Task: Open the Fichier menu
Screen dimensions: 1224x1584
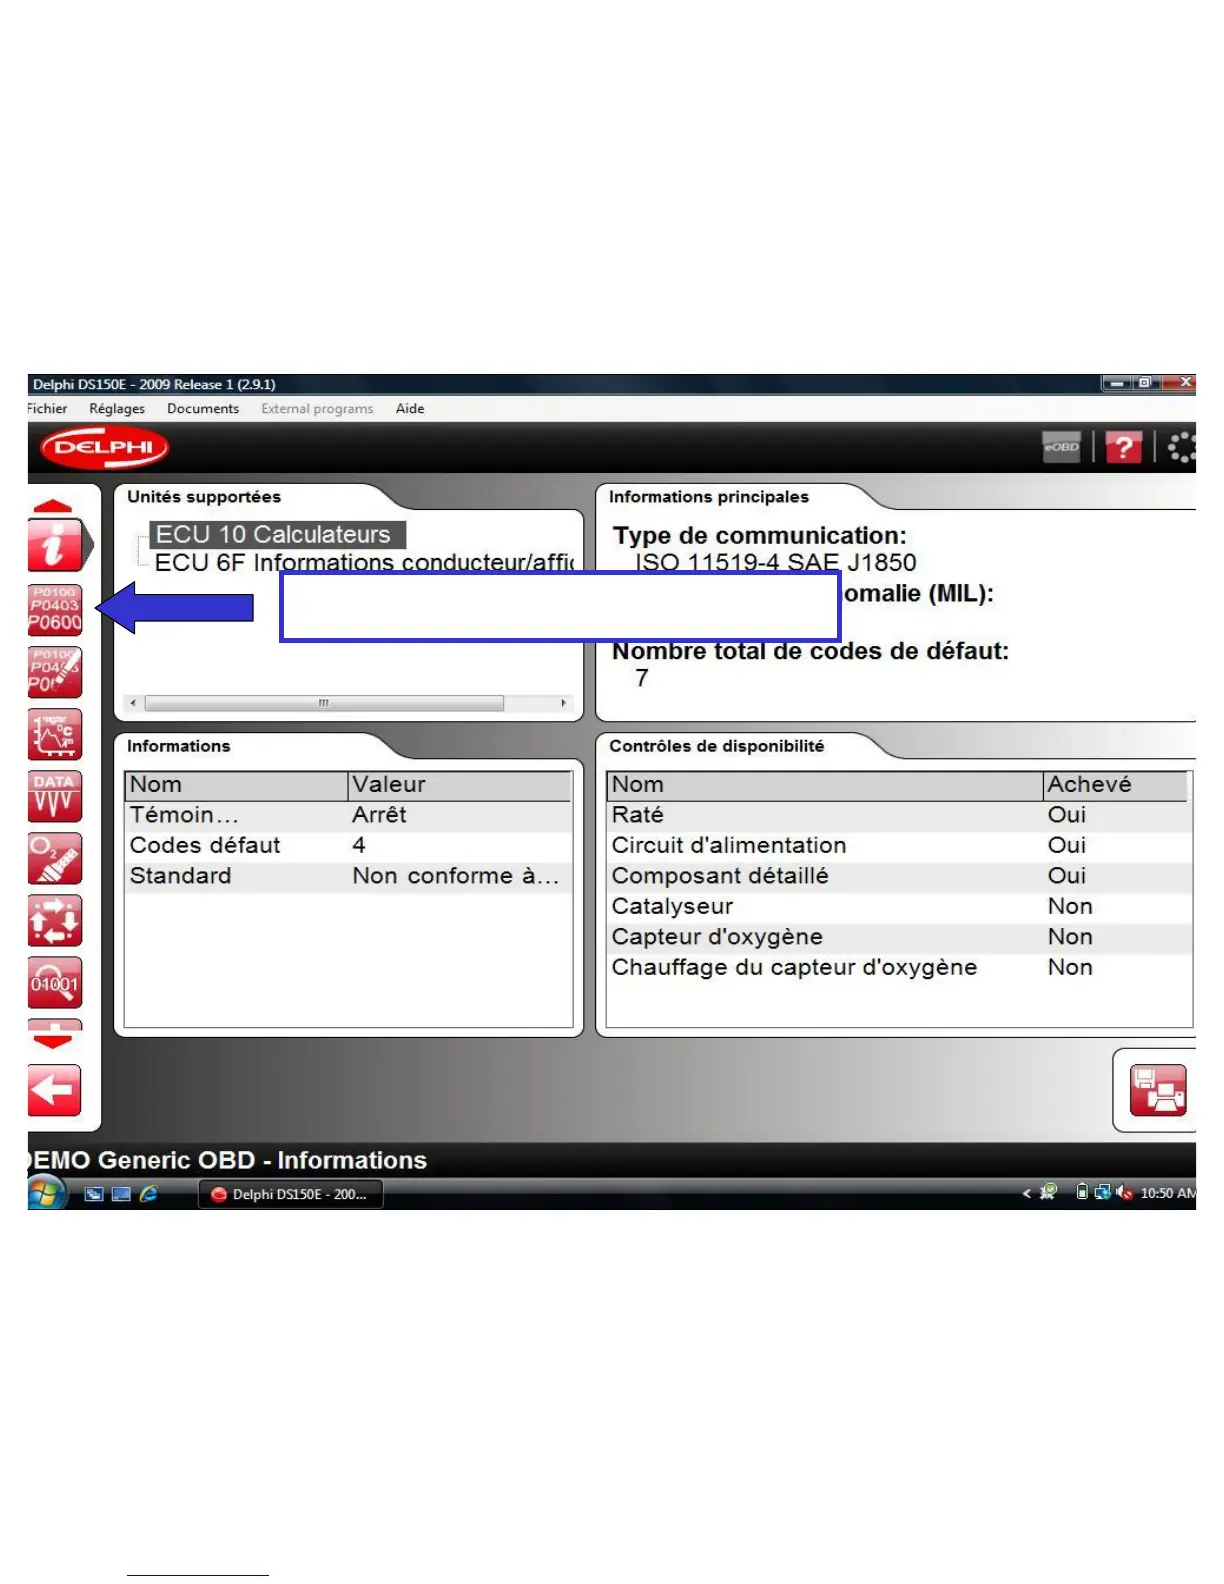Action: (47, 408)
